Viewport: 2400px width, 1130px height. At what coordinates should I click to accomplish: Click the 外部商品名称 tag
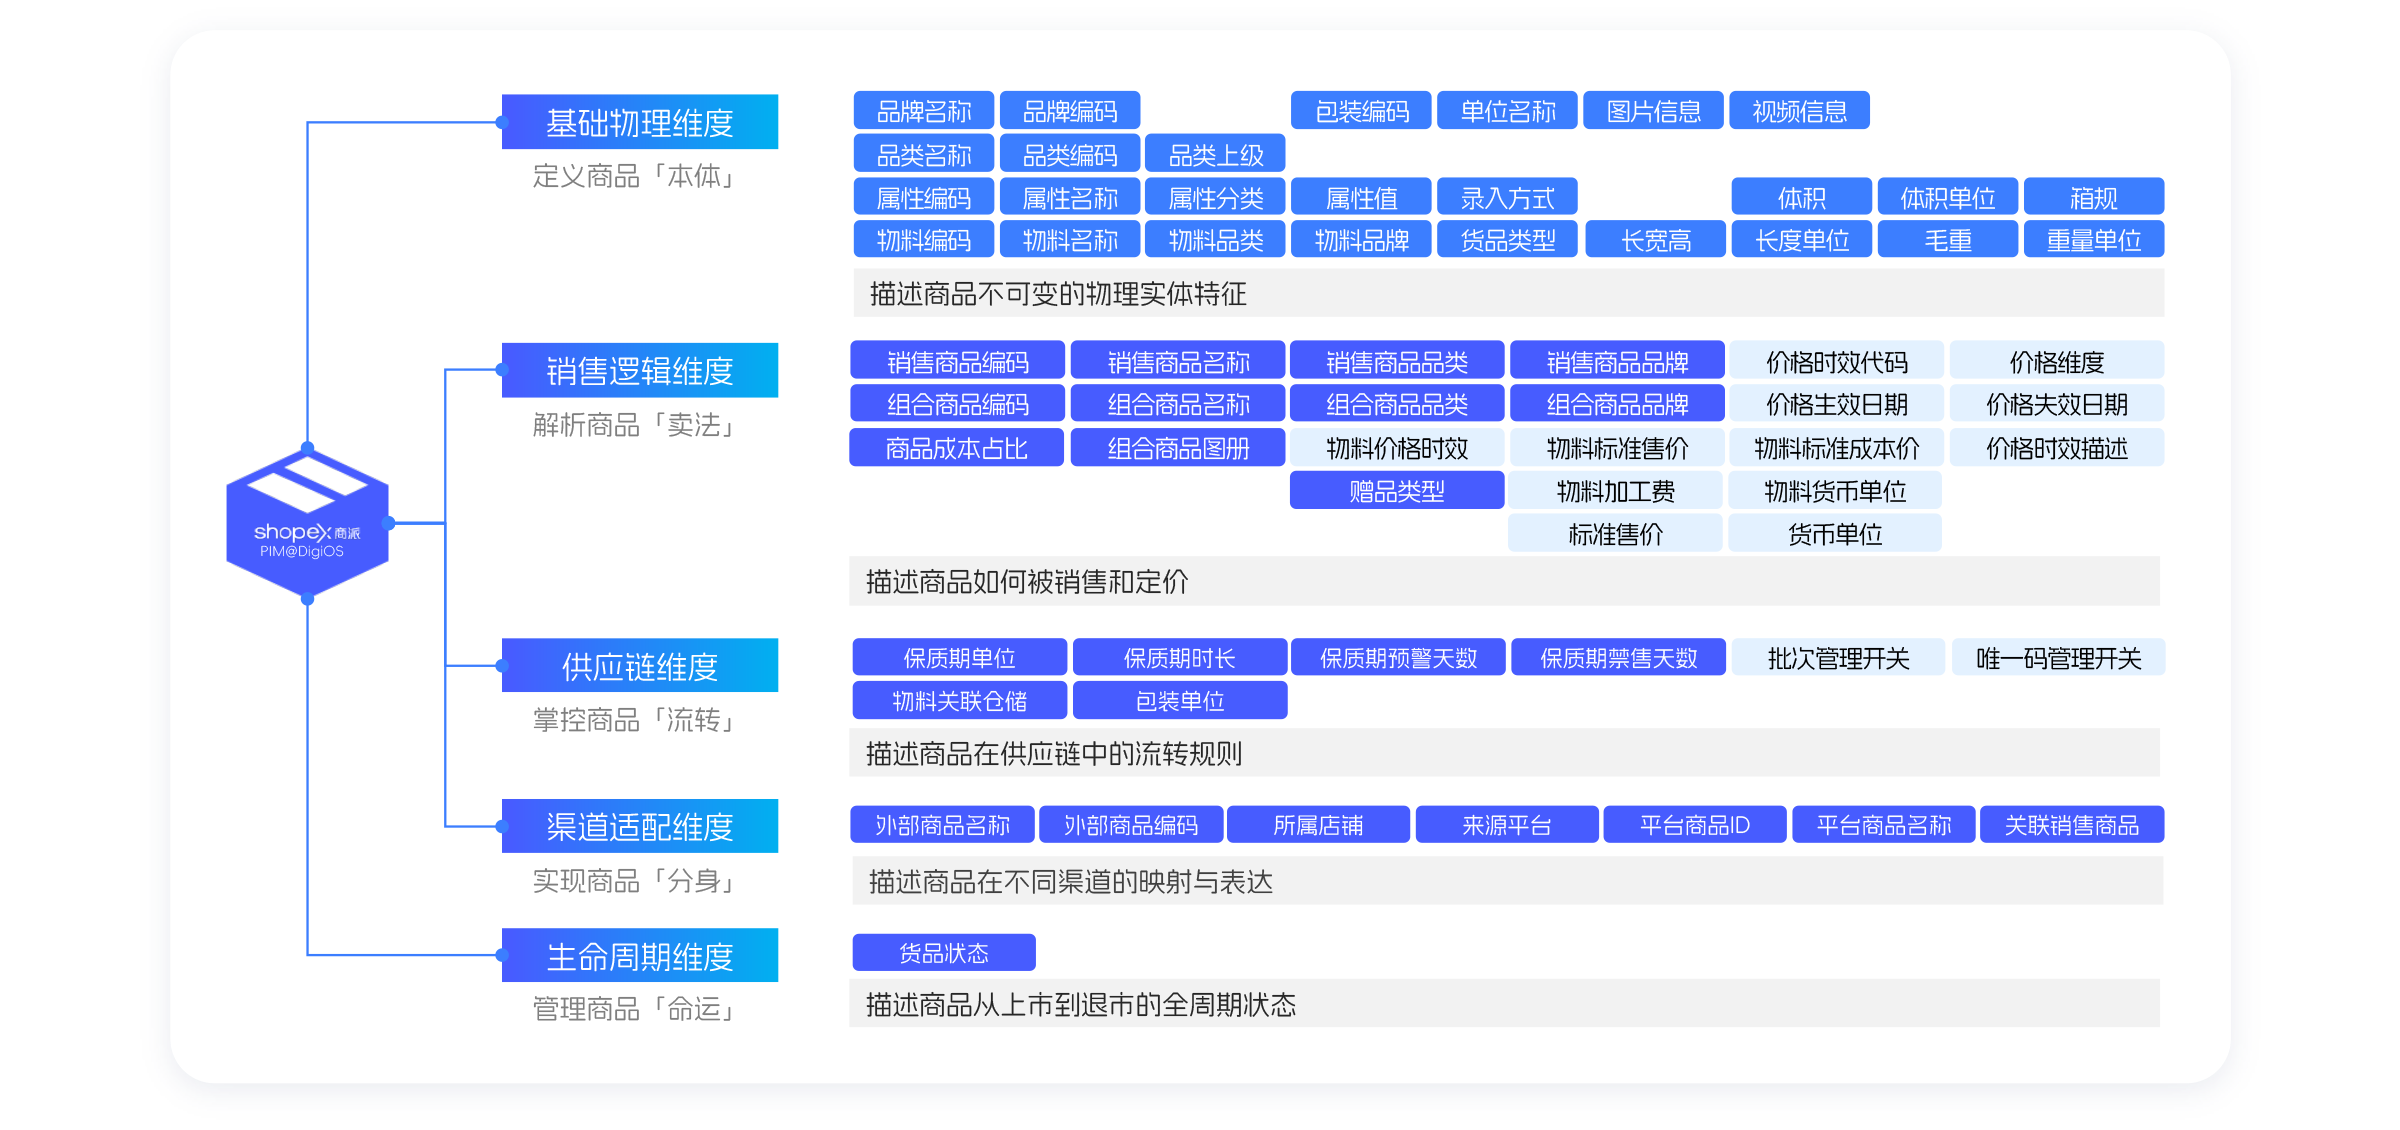coord(942,824)
